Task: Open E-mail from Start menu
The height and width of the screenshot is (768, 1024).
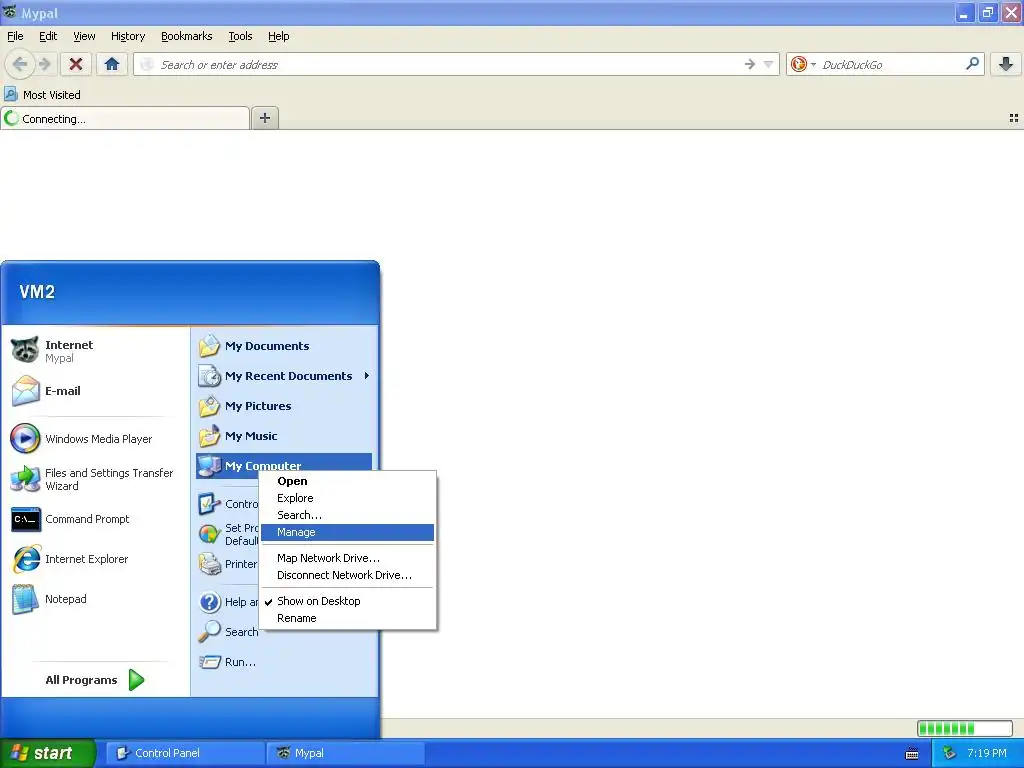Action: [x=95, y=391]
